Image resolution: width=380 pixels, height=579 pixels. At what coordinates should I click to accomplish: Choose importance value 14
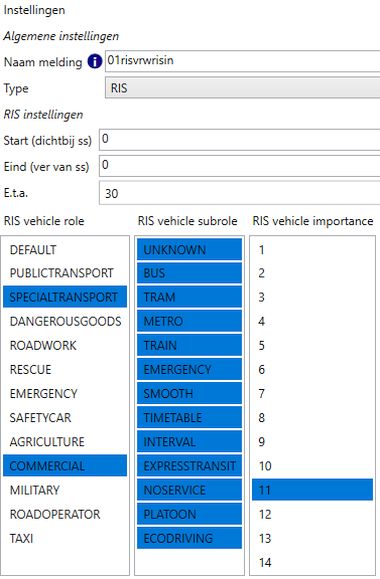point(312,562)
